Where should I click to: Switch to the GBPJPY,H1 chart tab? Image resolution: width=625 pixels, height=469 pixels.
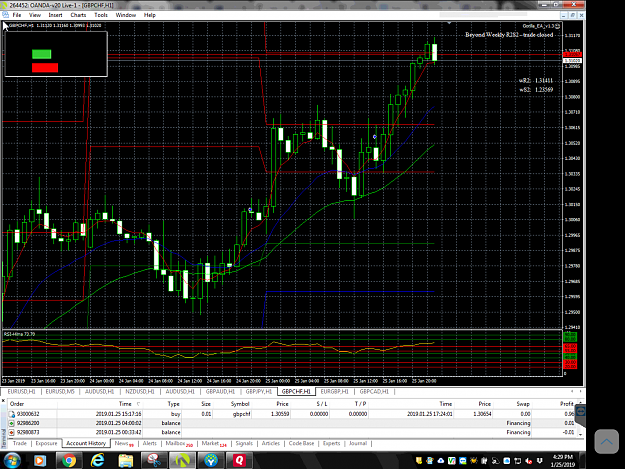point(259,392)
